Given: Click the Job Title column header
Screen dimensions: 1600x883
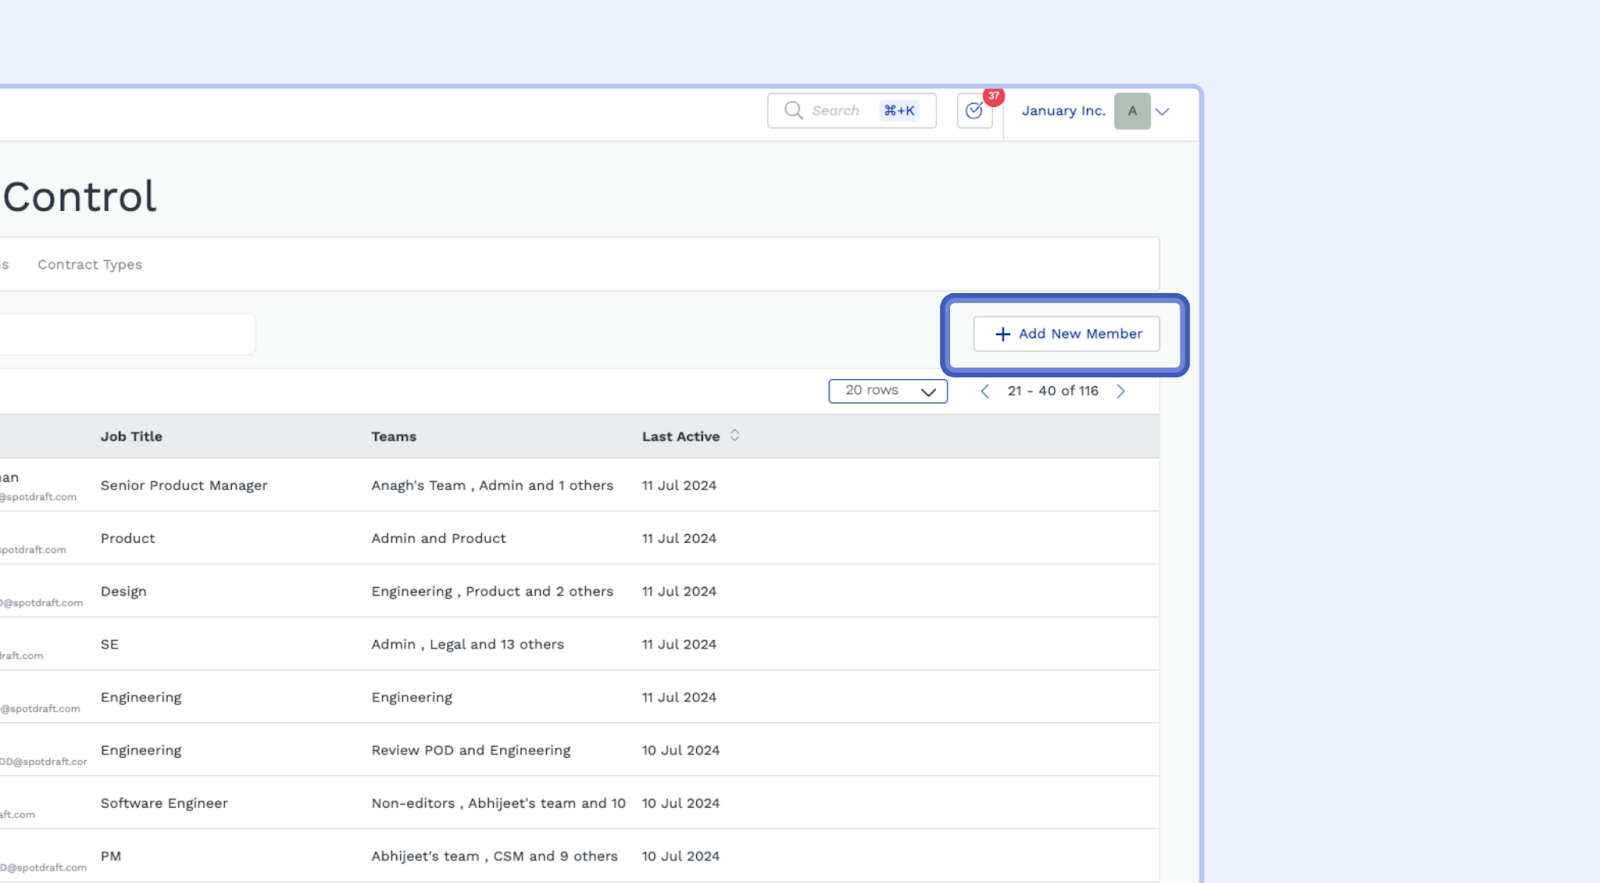Looking at the screenshot, I should point(131,437).
